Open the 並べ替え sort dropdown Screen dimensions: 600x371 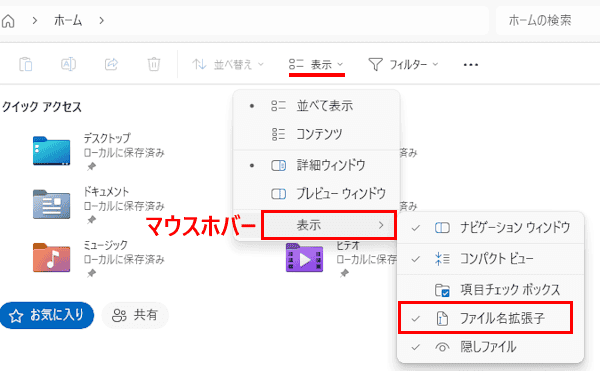pyautogui.click(x=228, y=65)
